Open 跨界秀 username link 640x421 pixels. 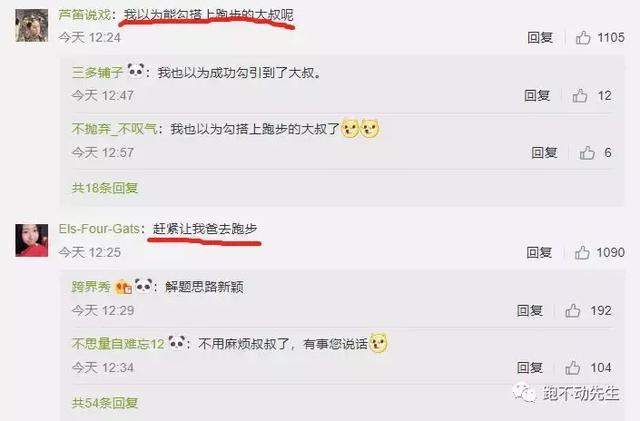point(91,287)
